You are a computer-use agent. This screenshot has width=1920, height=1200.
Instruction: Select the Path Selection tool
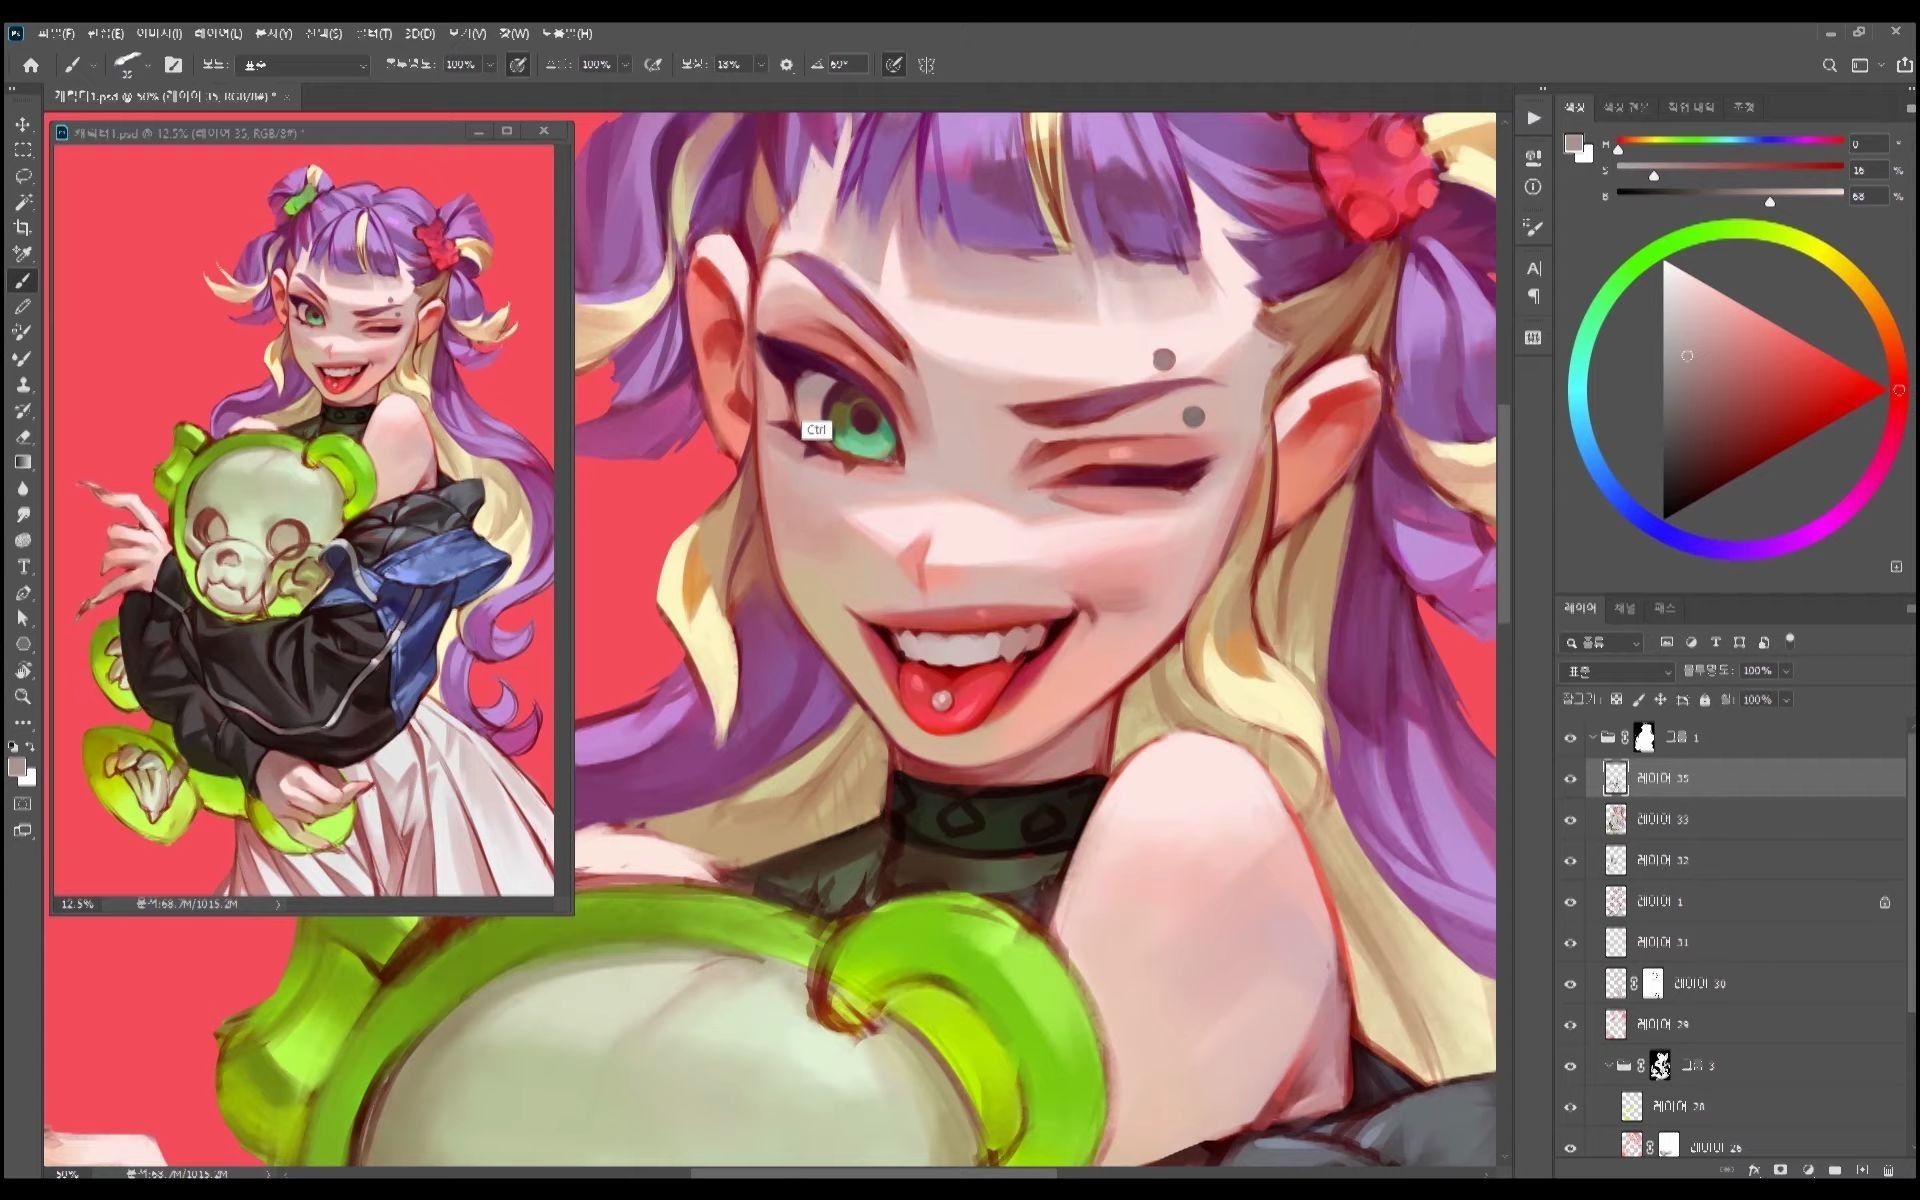point(22,618)
